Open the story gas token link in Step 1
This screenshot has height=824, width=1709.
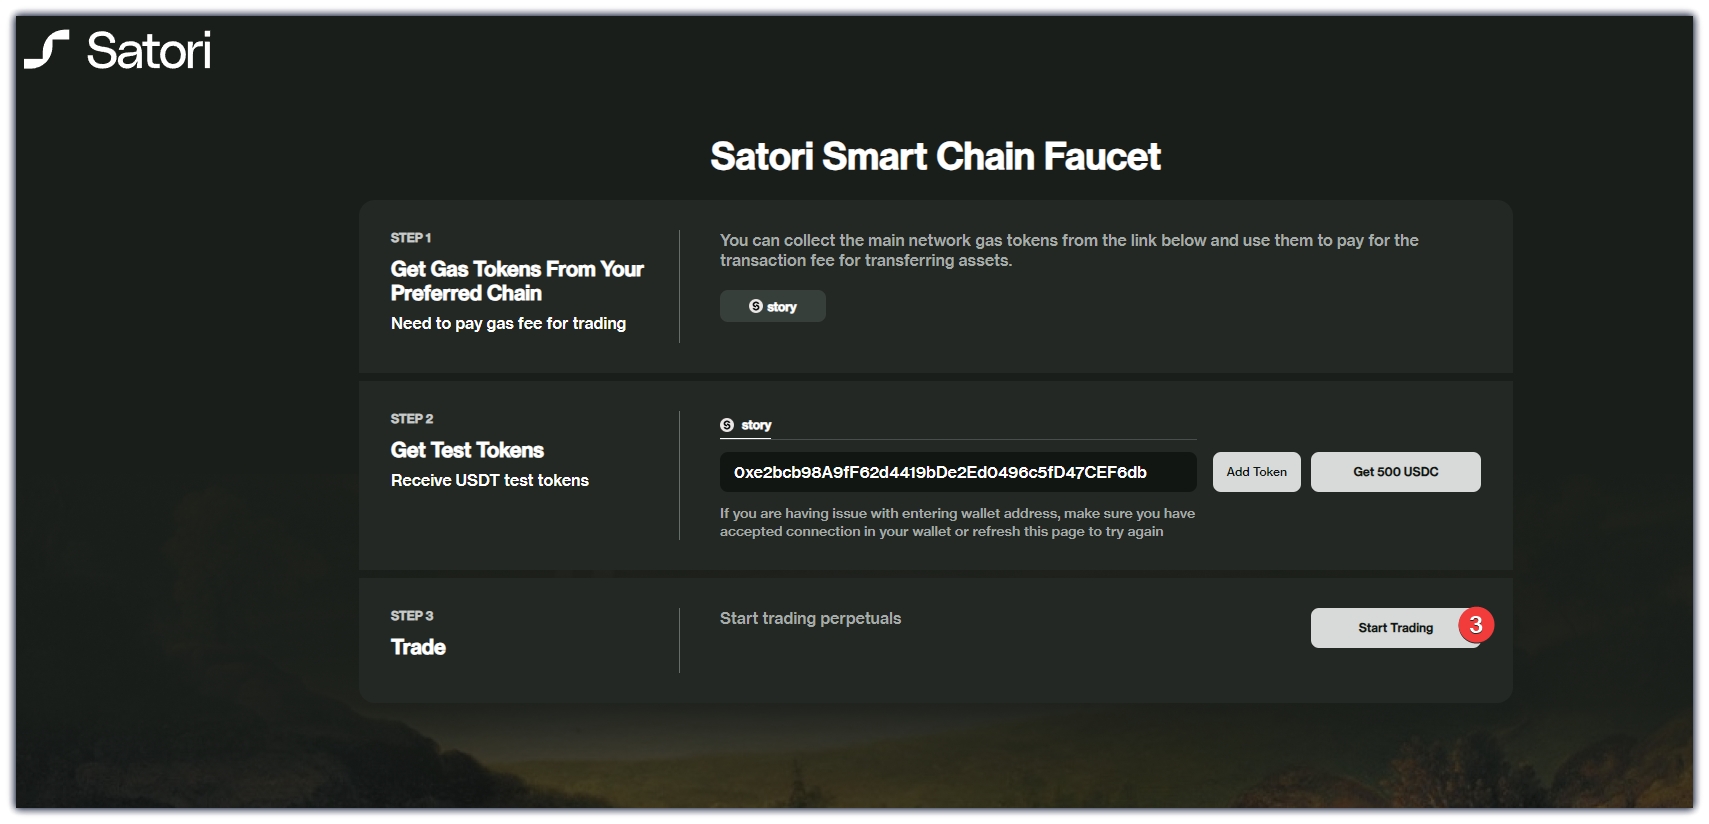(773, 306)
